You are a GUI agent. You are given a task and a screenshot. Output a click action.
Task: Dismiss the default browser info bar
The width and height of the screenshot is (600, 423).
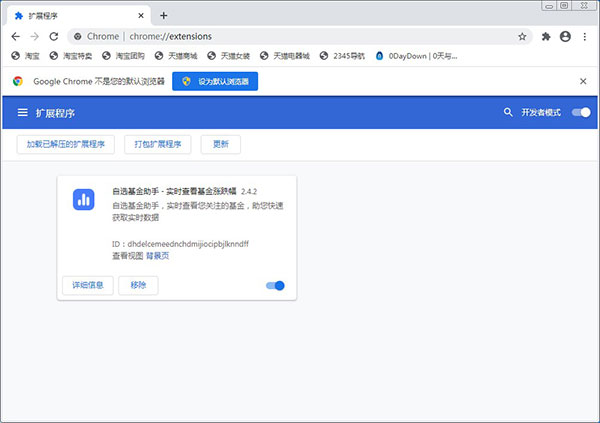click(583, 81)
